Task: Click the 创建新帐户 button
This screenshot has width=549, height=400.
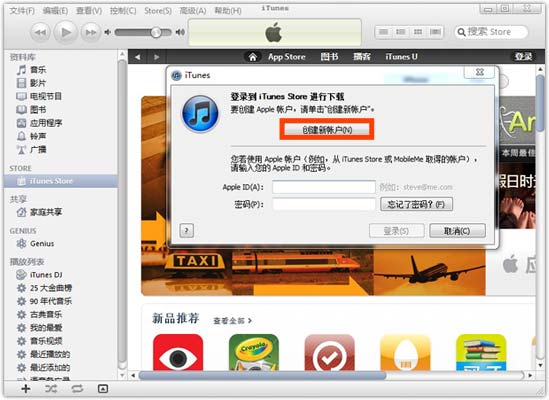Action: pyautogui.click(x=327, y=130)
